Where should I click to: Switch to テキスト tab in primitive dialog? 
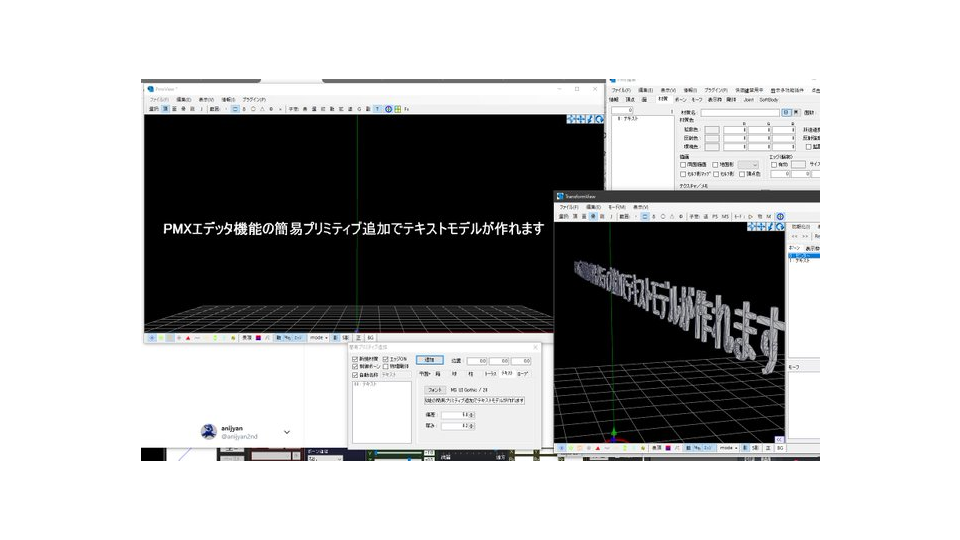(x=507, y=373)
